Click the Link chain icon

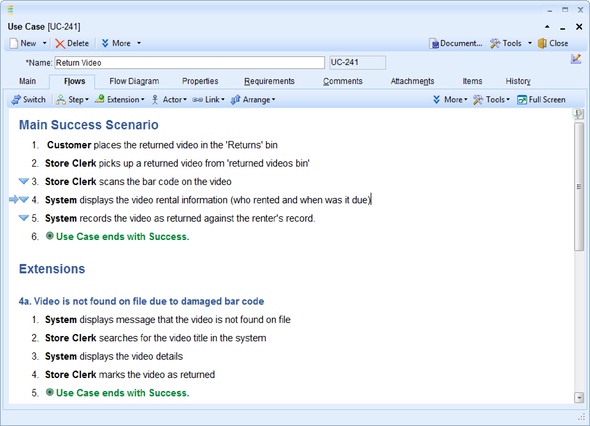coord(198,100)
